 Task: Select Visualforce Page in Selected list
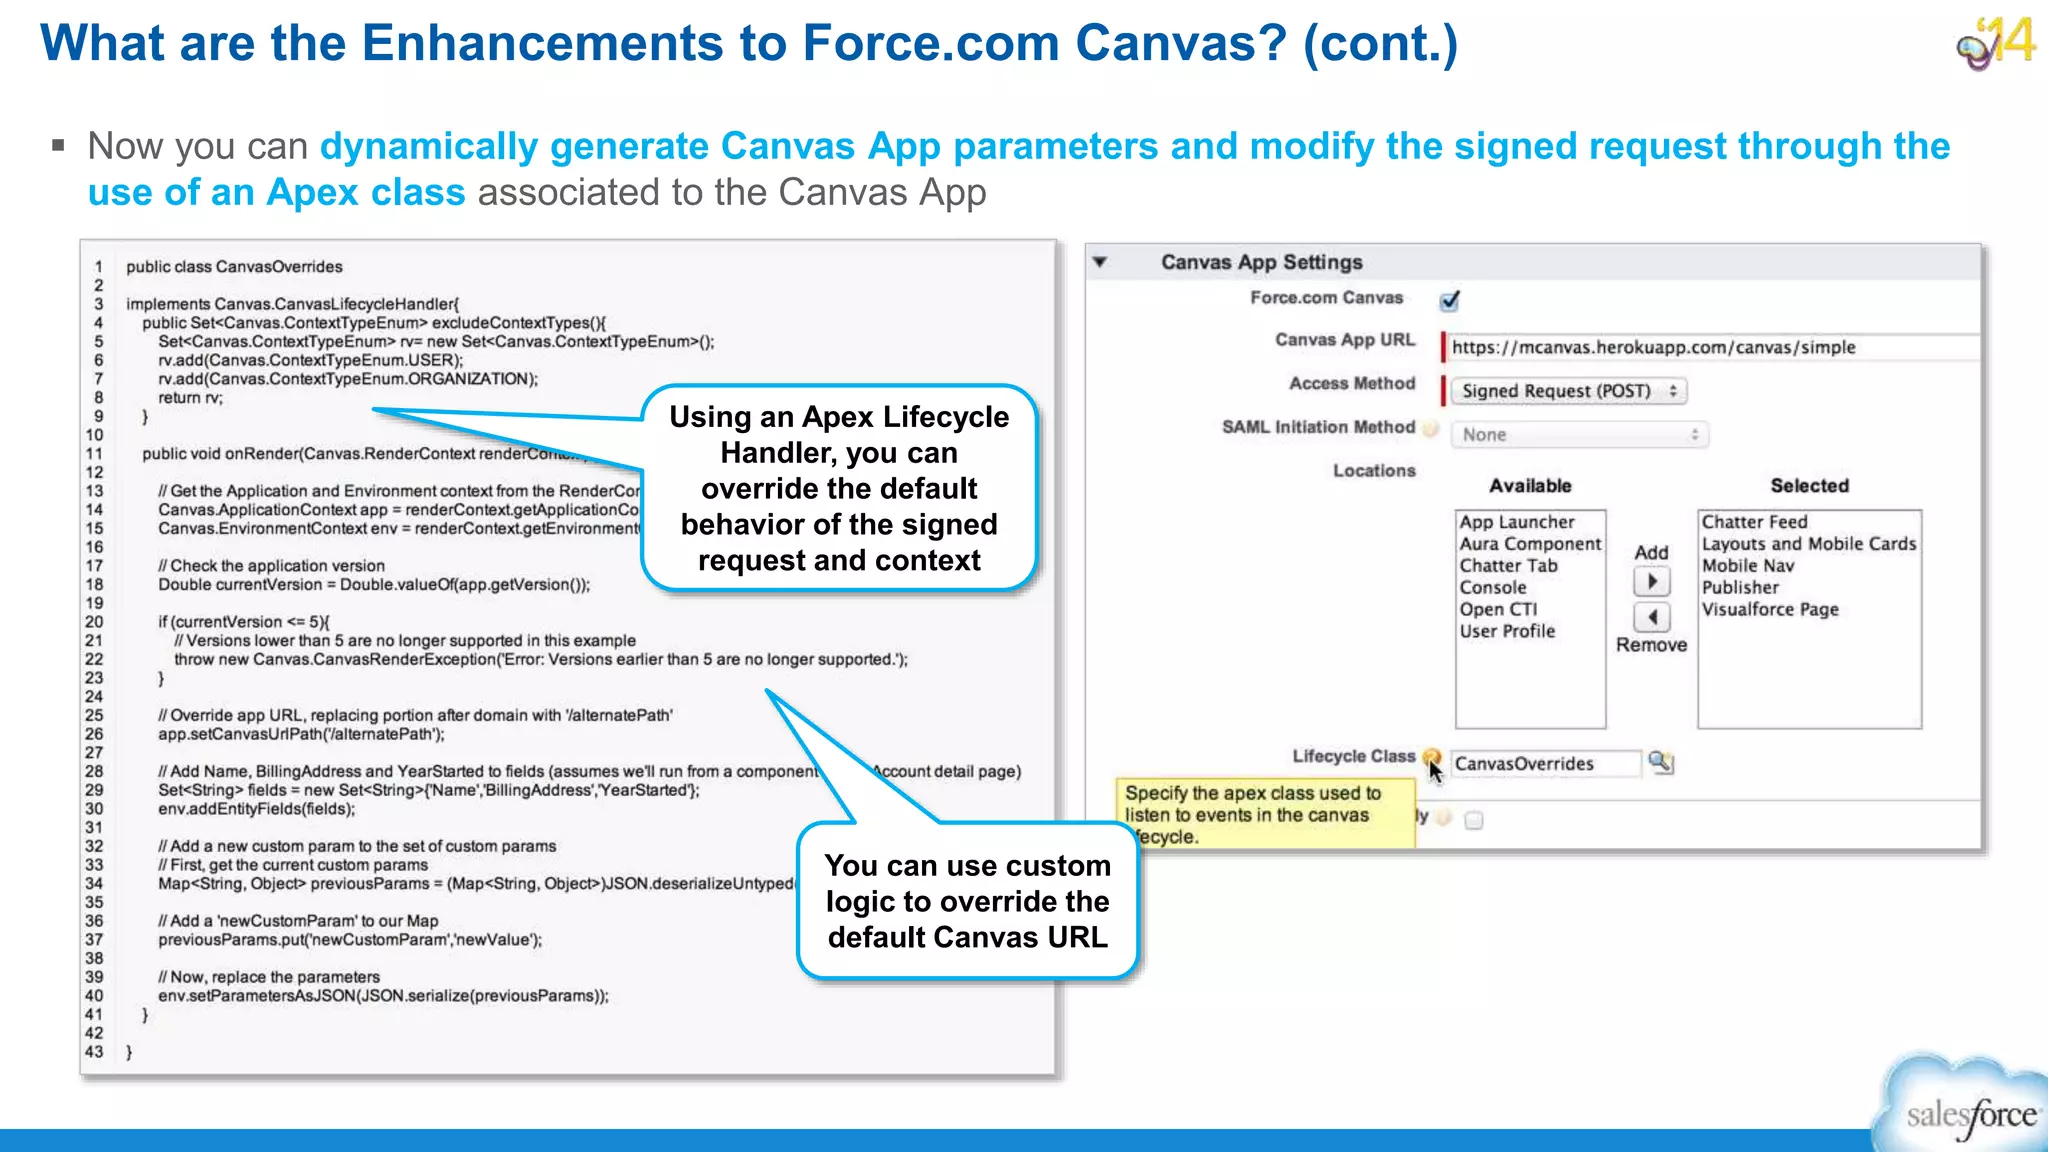pyautogui.click(x=1770, y=610)
